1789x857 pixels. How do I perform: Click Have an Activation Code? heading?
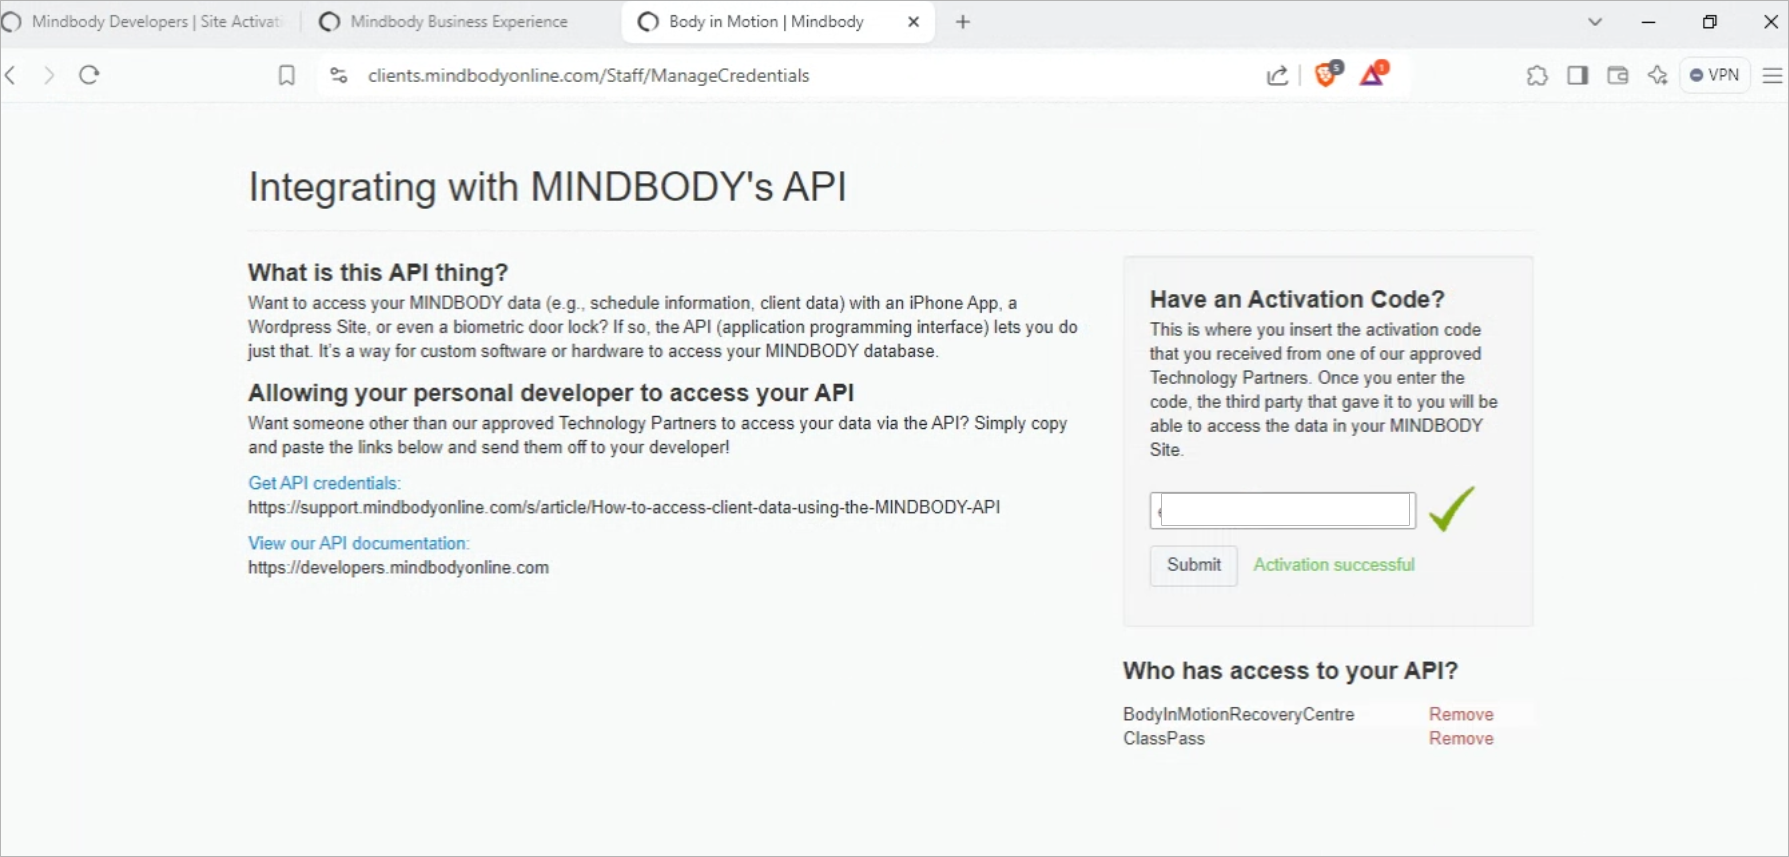click(x=1297, y=299)
